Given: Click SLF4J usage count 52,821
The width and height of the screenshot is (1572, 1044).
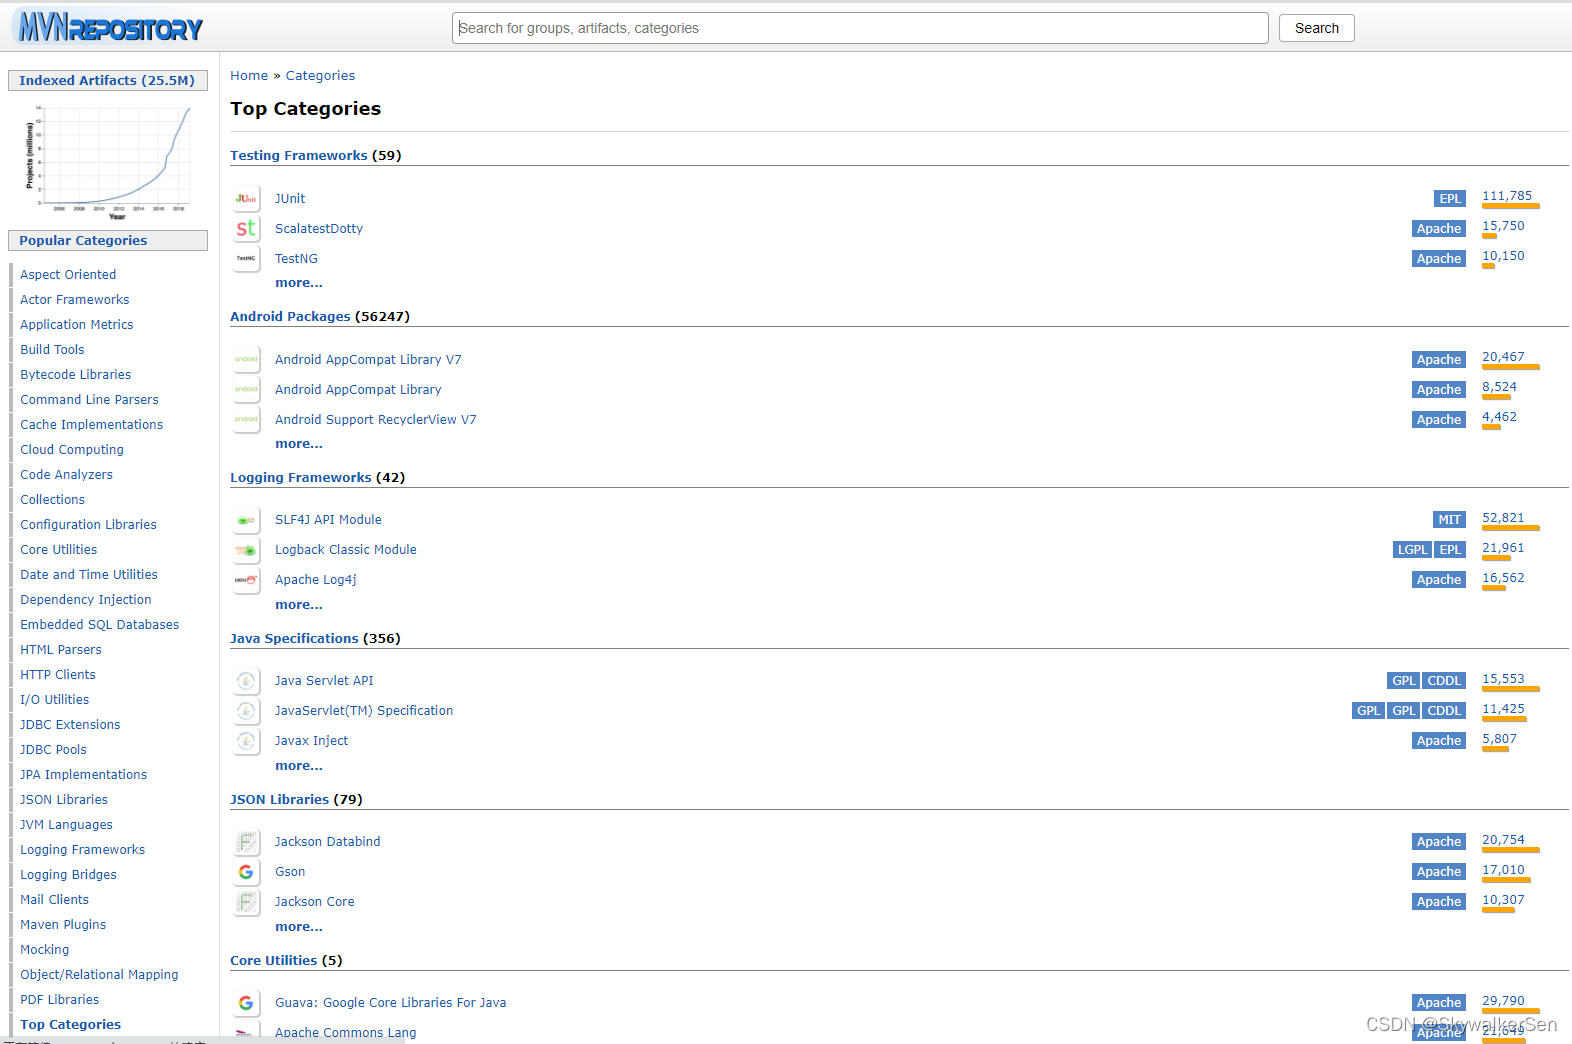Looking at the screenshot, I should click(x=1503, y=518).
